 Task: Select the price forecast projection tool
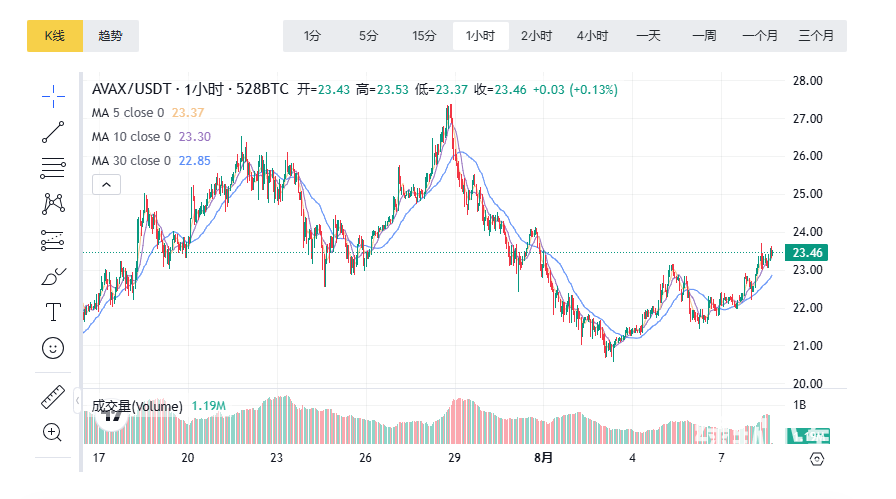[x=53, y=240]
